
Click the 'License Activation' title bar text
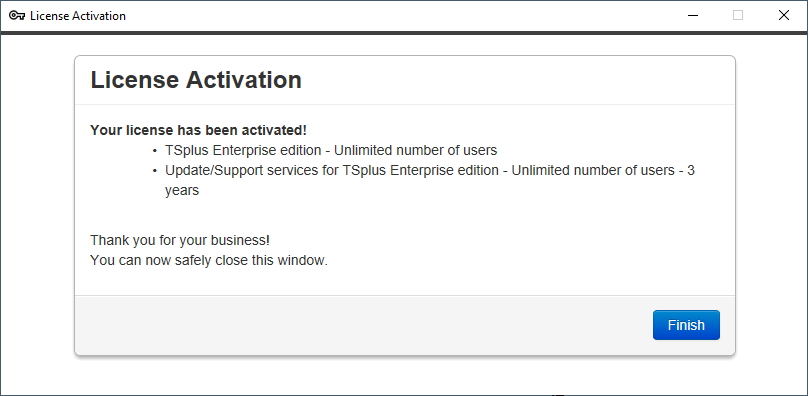pos(78,16)
